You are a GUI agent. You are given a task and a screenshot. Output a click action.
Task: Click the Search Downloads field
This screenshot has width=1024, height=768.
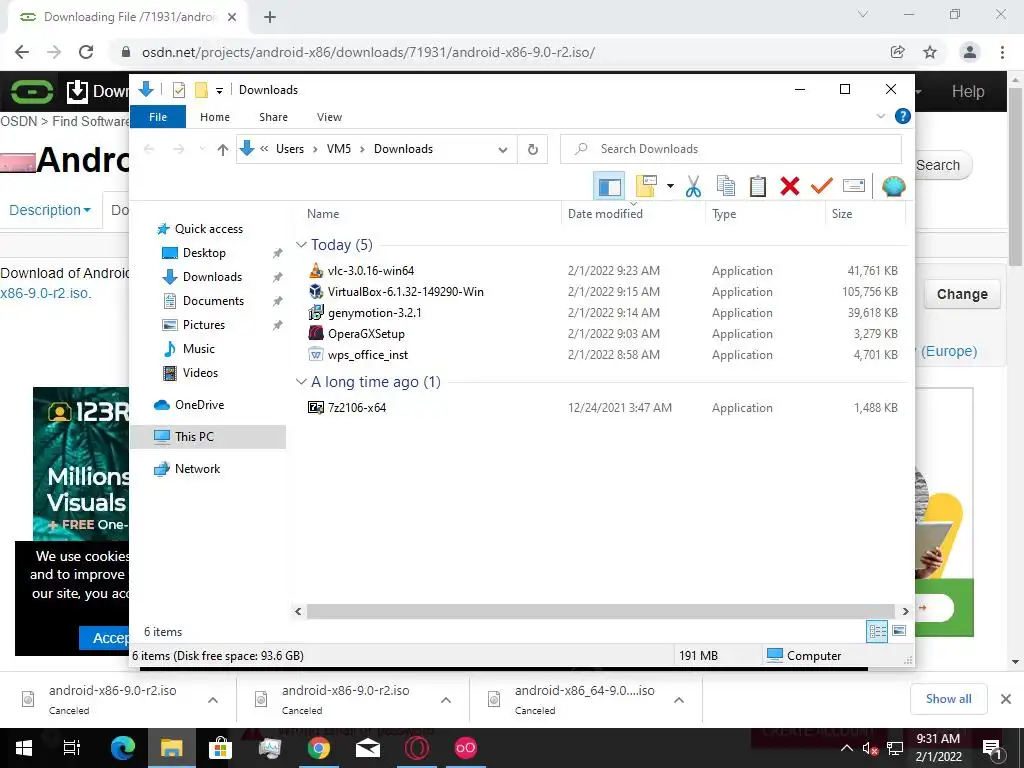(731, 150)
